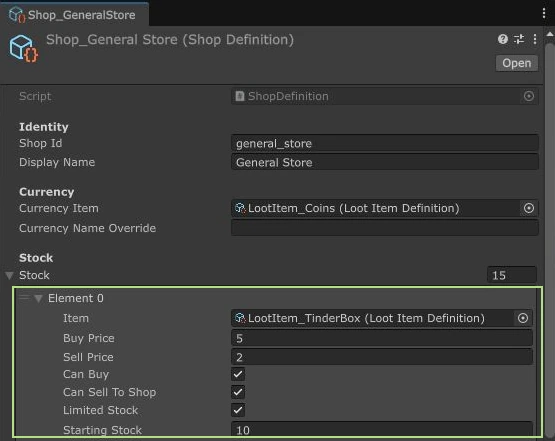Pick object for Element 0 Item field
This screenshot has height=441, width=555.
pos(522,318)
